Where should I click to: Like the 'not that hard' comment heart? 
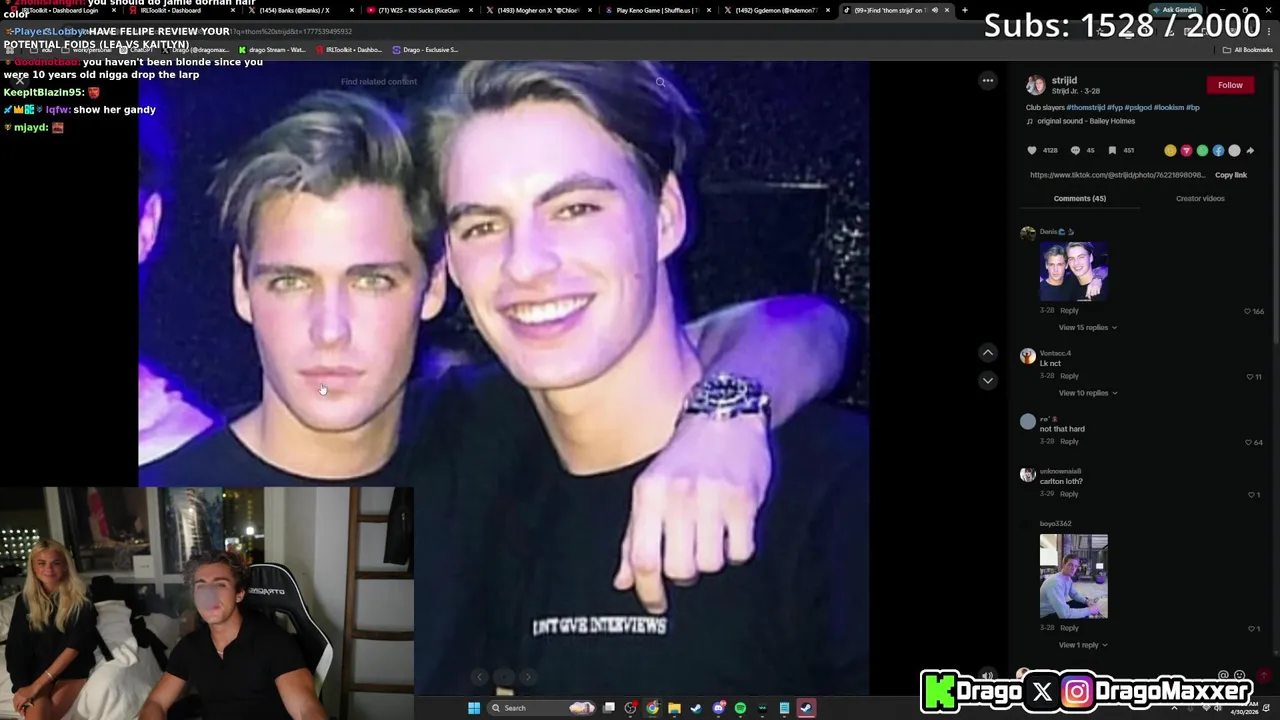point(1248,442)
